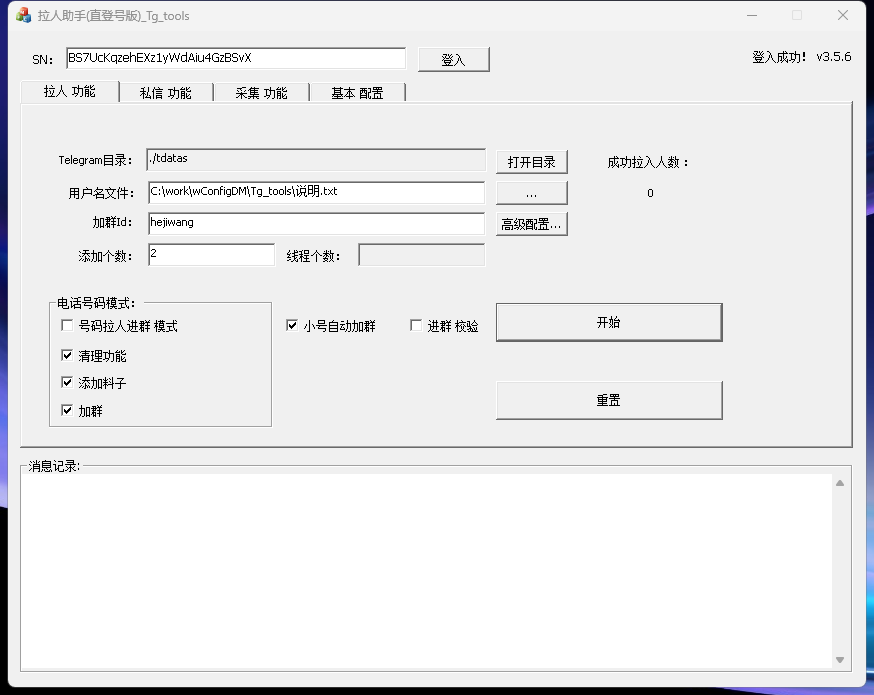This screenshot has height=695, width=874.
Task: Uncheck the 清理功能 option
Action: [67, 354]
